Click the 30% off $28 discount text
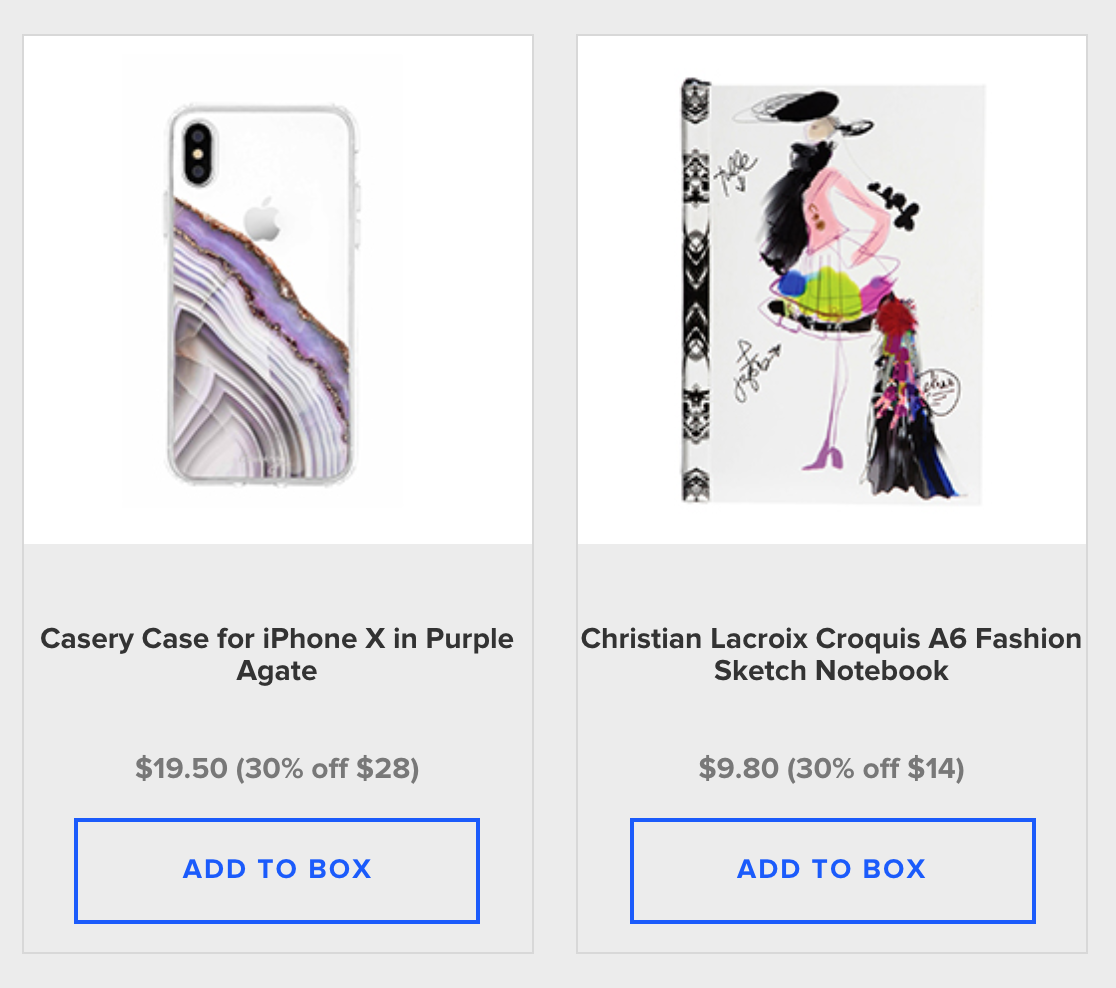This screenshot has height=988, width=1116. click(327, 768)
